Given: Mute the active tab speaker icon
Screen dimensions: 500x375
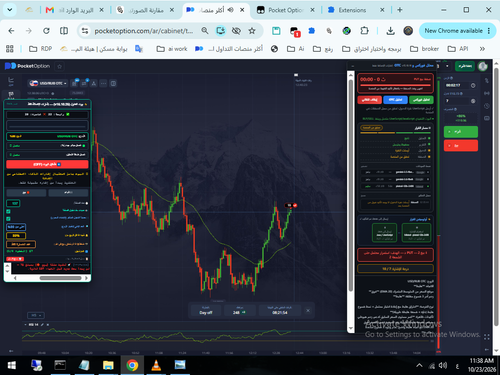Looking at the screenshot, I should [230, 10].
